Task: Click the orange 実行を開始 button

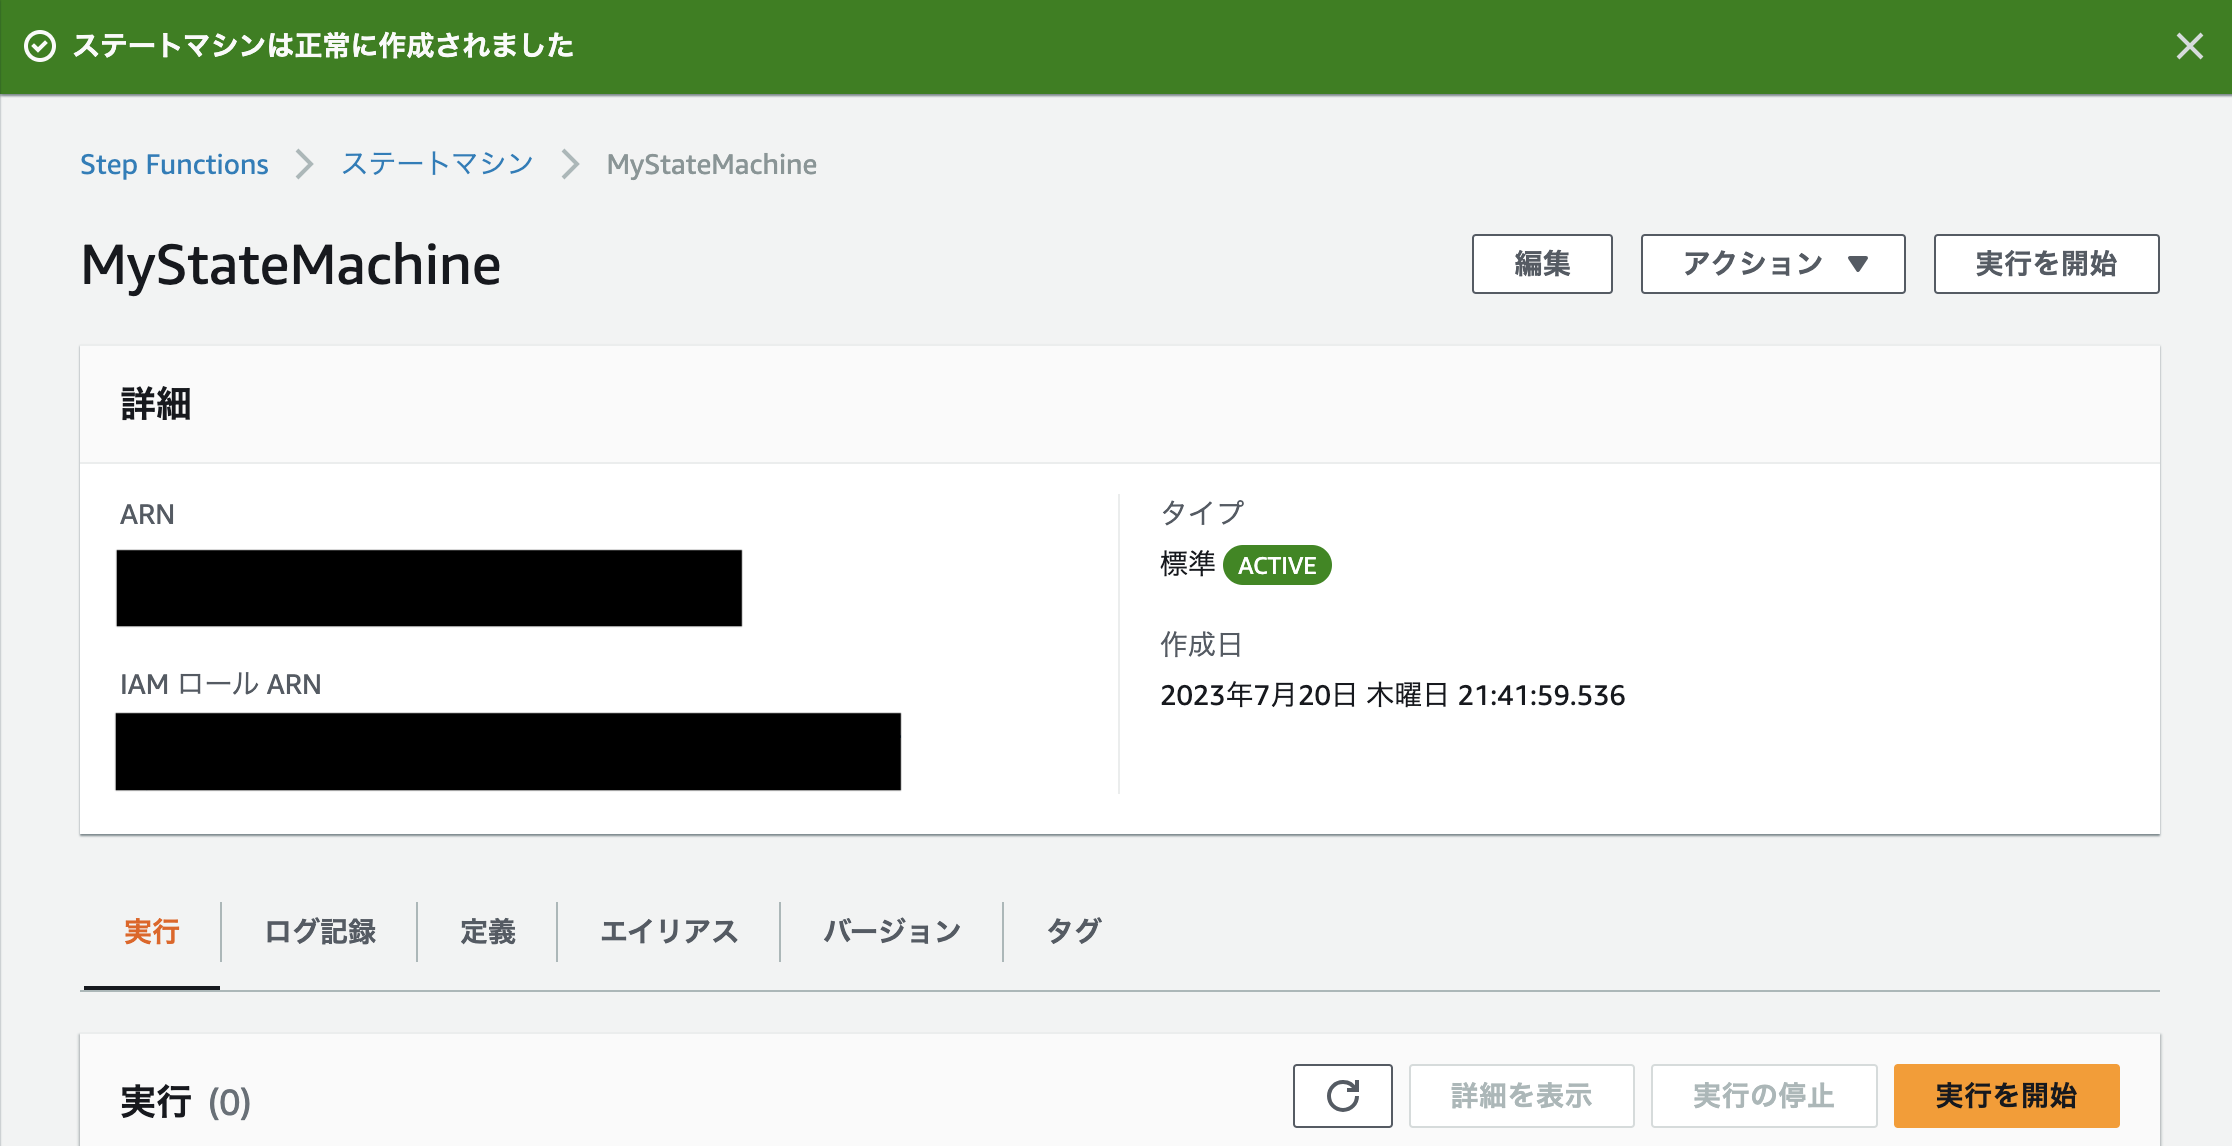Action: (x=2005, y=1095)
